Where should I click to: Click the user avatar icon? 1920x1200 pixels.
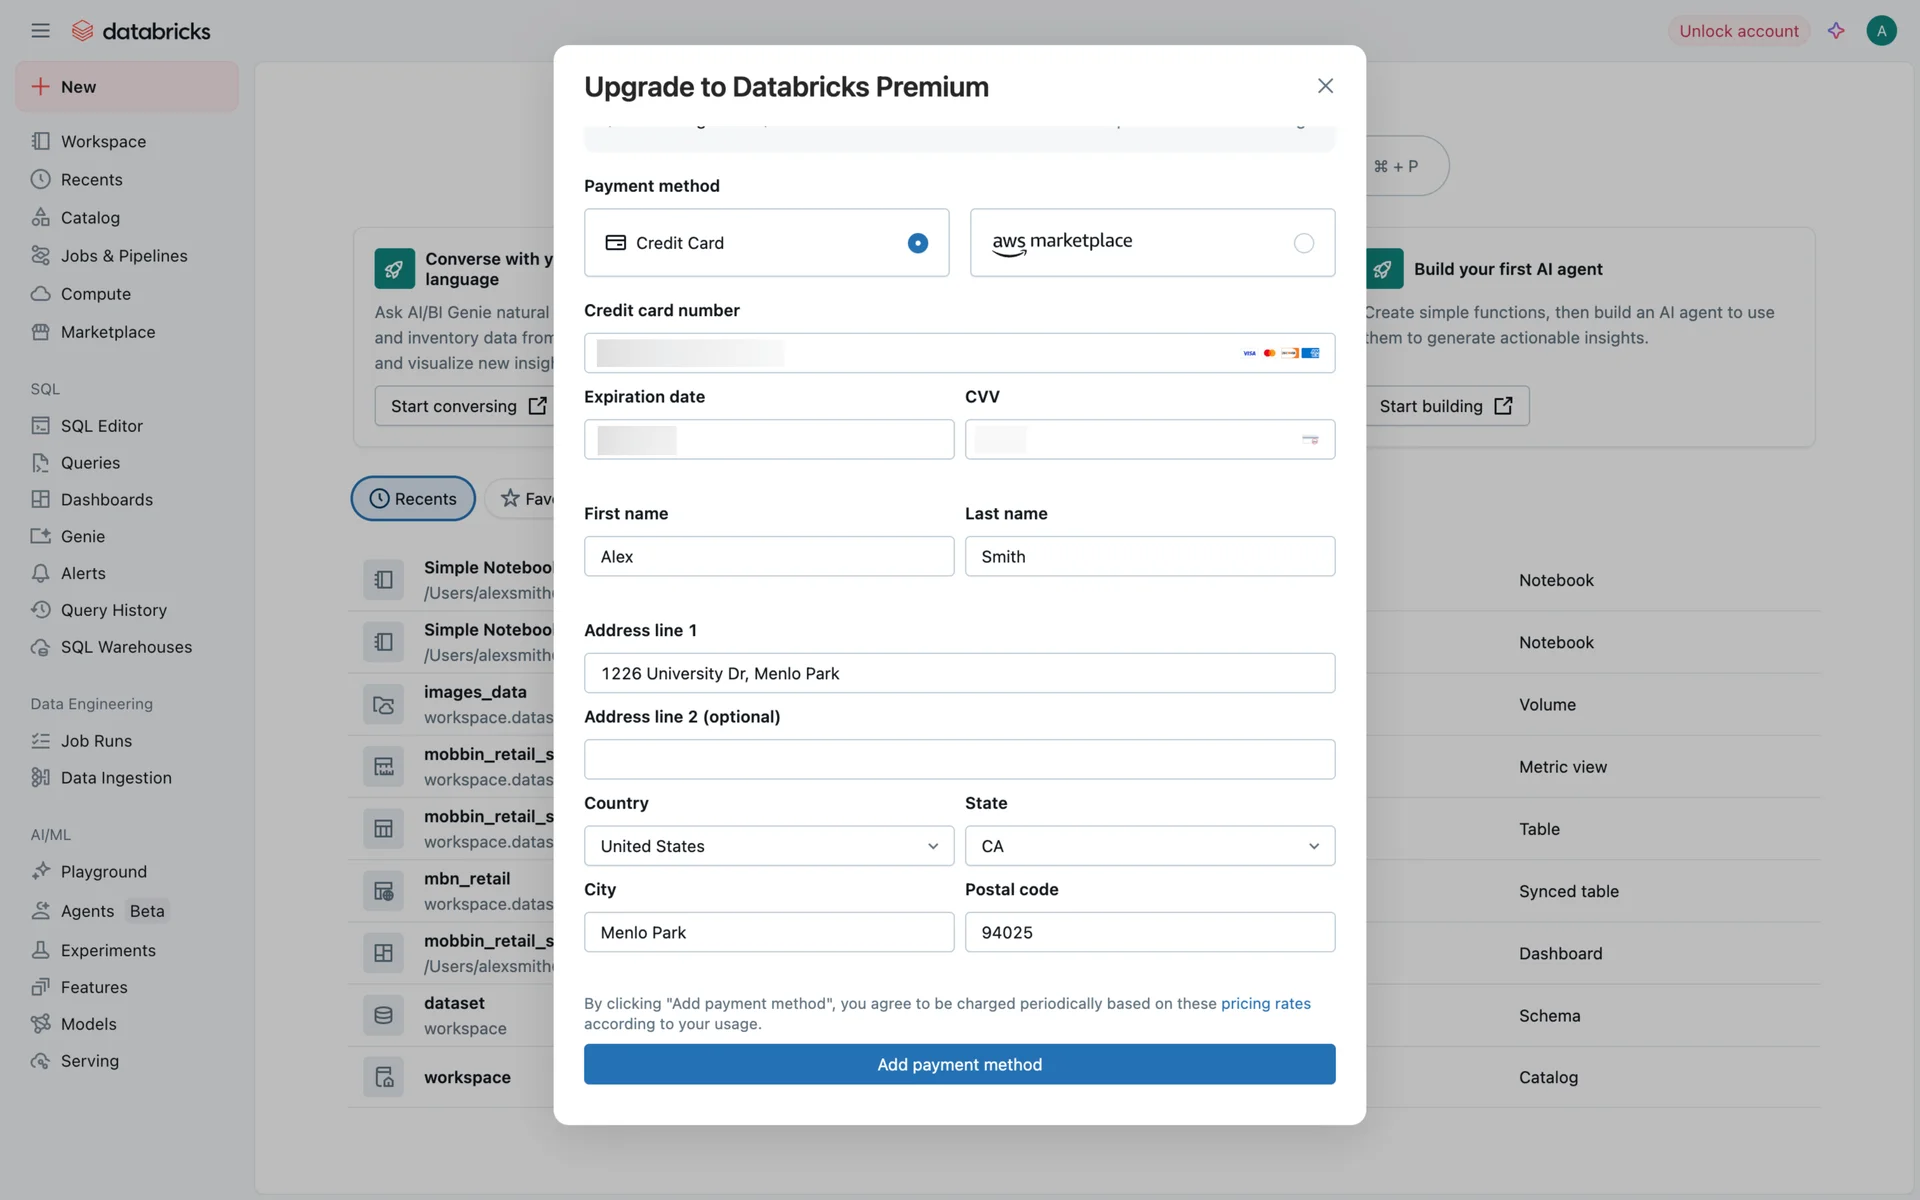1881,31
